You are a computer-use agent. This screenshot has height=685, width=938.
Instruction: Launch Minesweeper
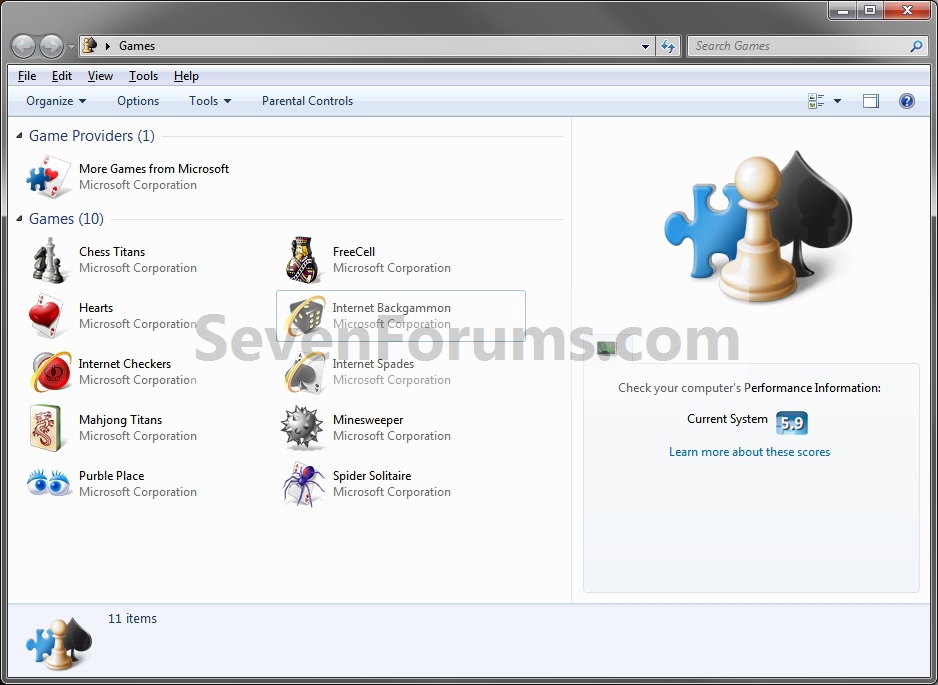tap(368, 420)
